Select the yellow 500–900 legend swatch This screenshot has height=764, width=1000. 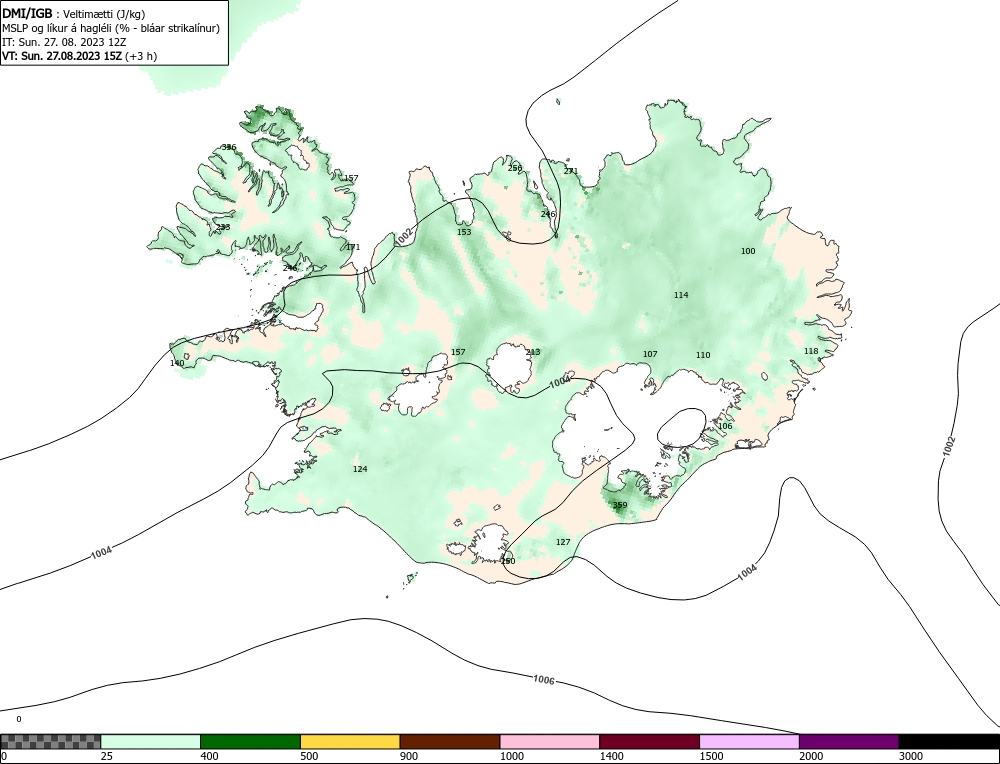click(350, 741)
